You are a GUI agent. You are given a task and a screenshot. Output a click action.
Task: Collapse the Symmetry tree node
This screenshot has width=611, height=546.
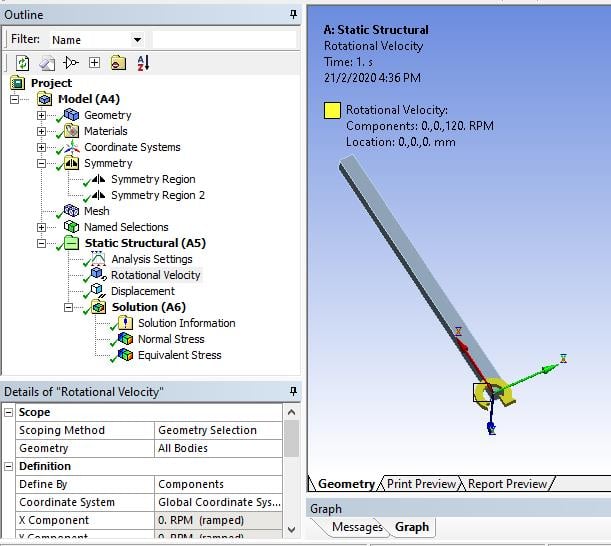41,163
